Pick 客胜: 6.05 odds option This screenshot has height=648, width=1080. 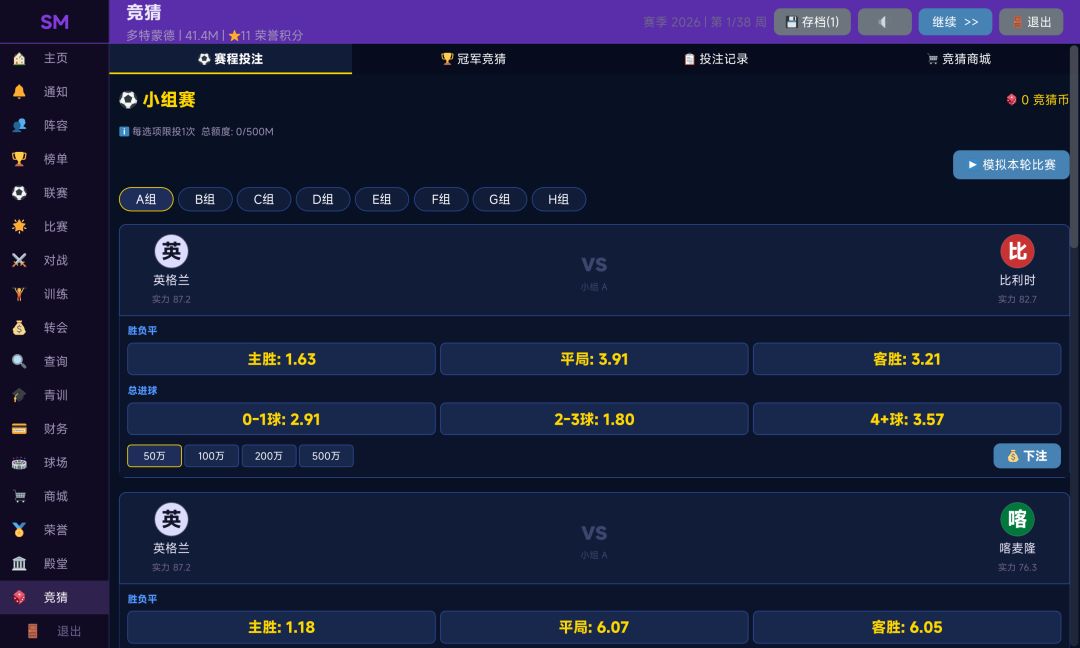coord(906,627)
